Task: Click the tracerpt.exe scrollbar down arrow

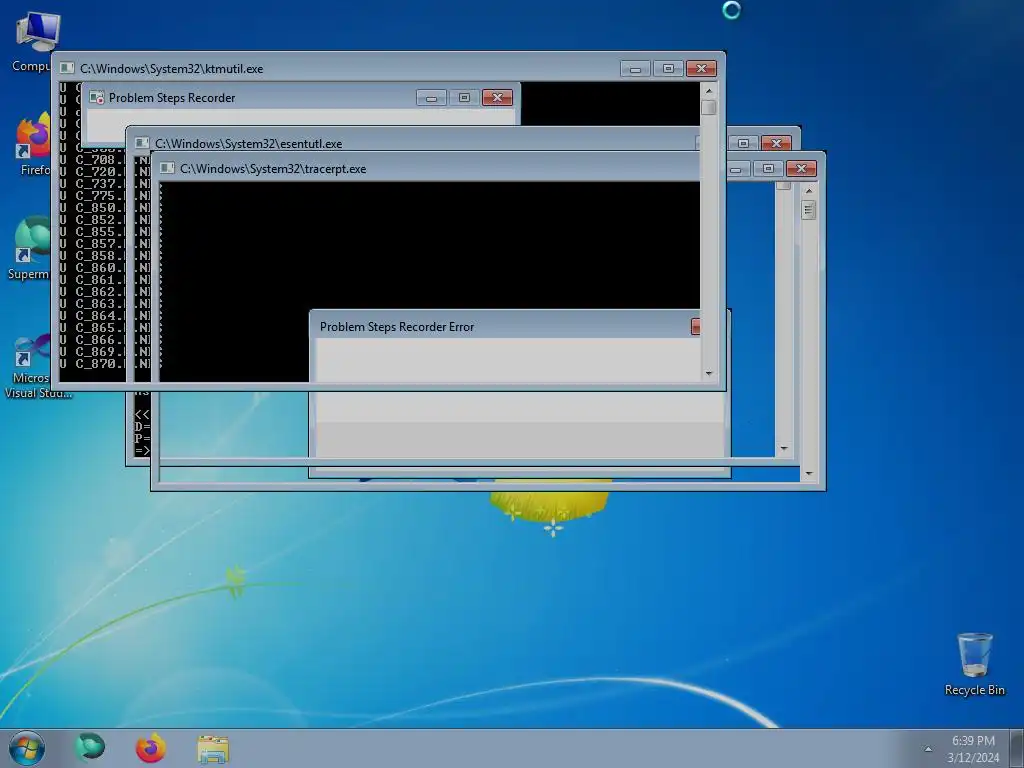Action: (808, 473)
